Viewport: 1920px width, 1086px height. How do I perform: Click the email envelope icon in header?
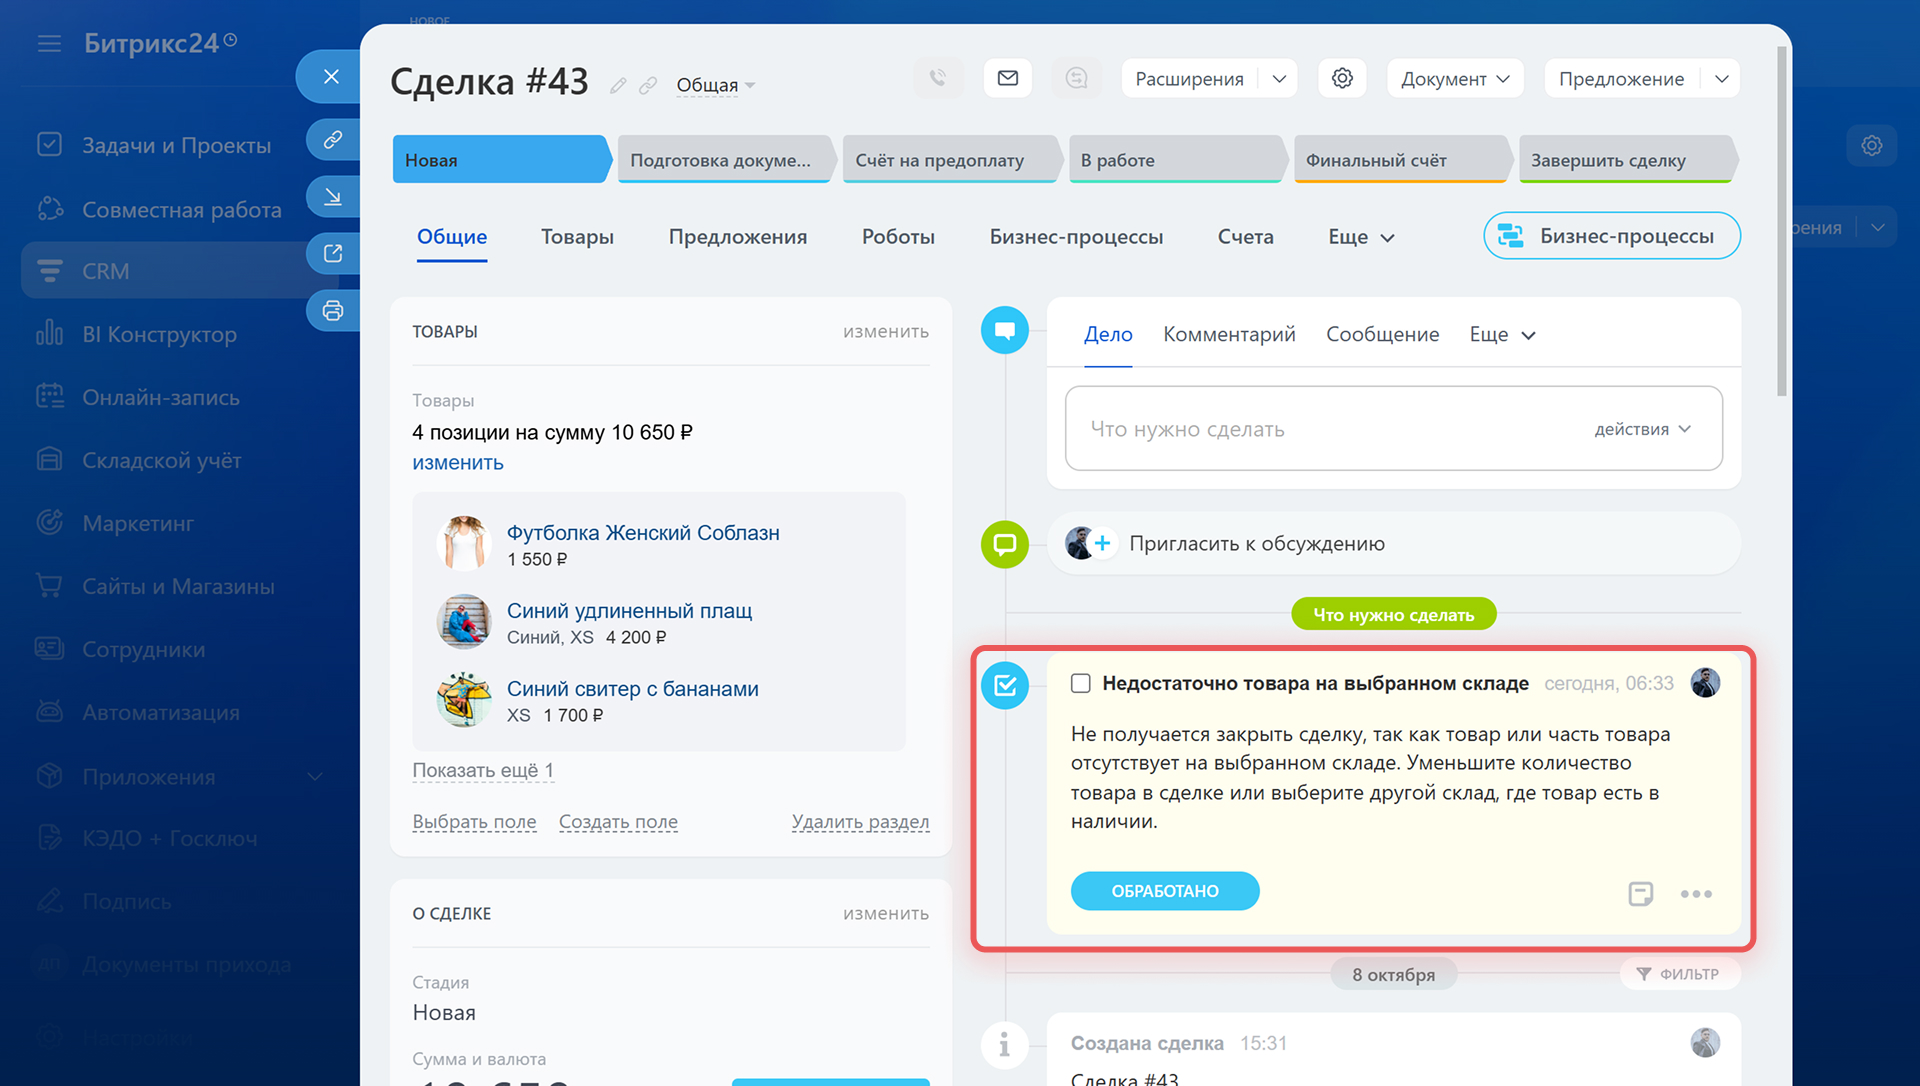(1007, 78)
